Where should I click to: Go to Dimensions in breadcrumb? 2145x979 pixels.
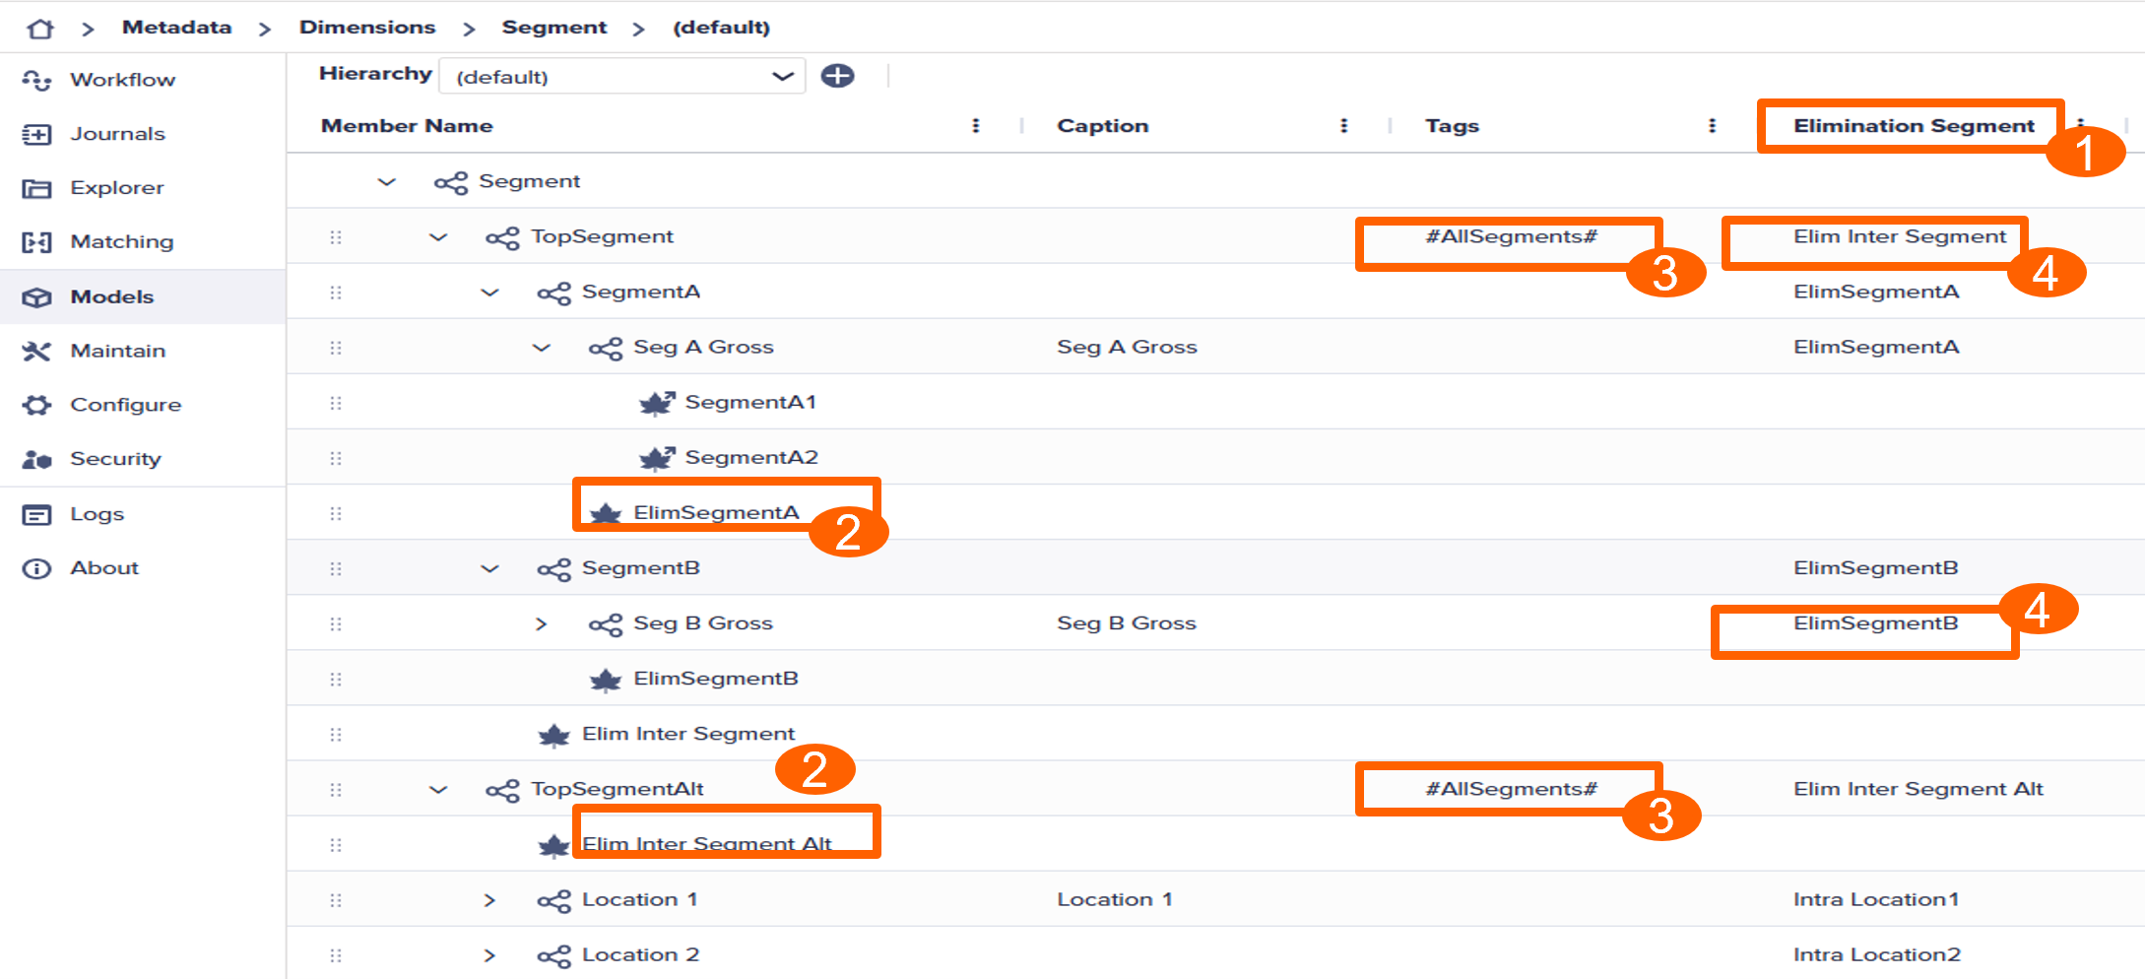(367, 28)
